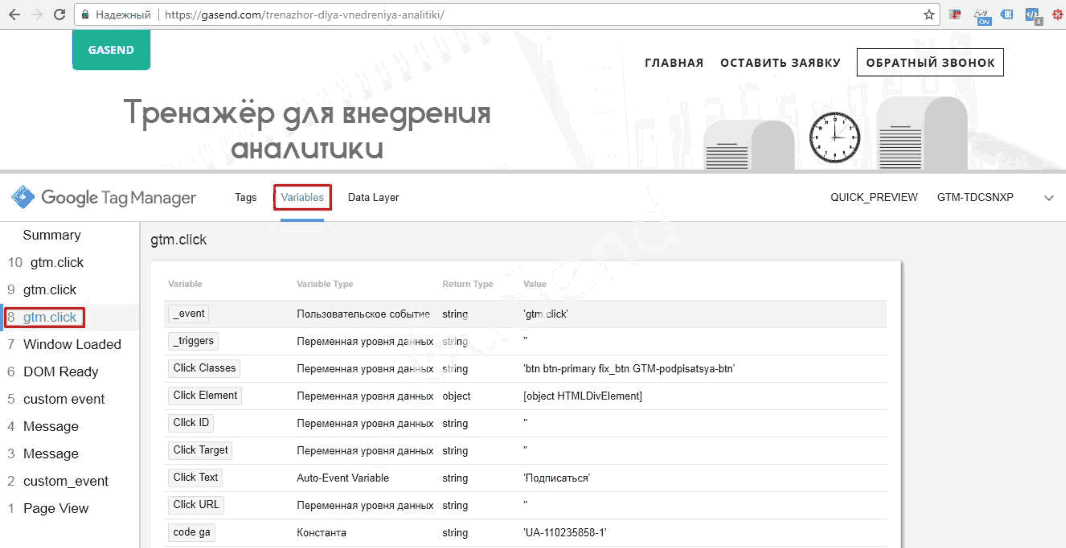Viewport: 1066px width, 548px height.
Task: Click the Value column header
Action: (x=535, y=284)
